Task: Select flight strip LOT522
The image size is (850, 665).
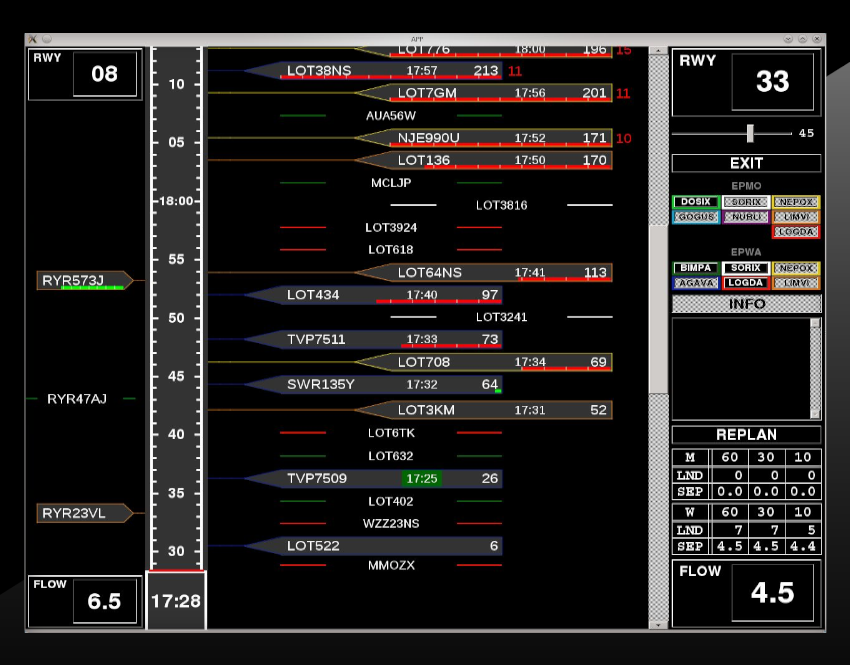Action: (380, 546)
